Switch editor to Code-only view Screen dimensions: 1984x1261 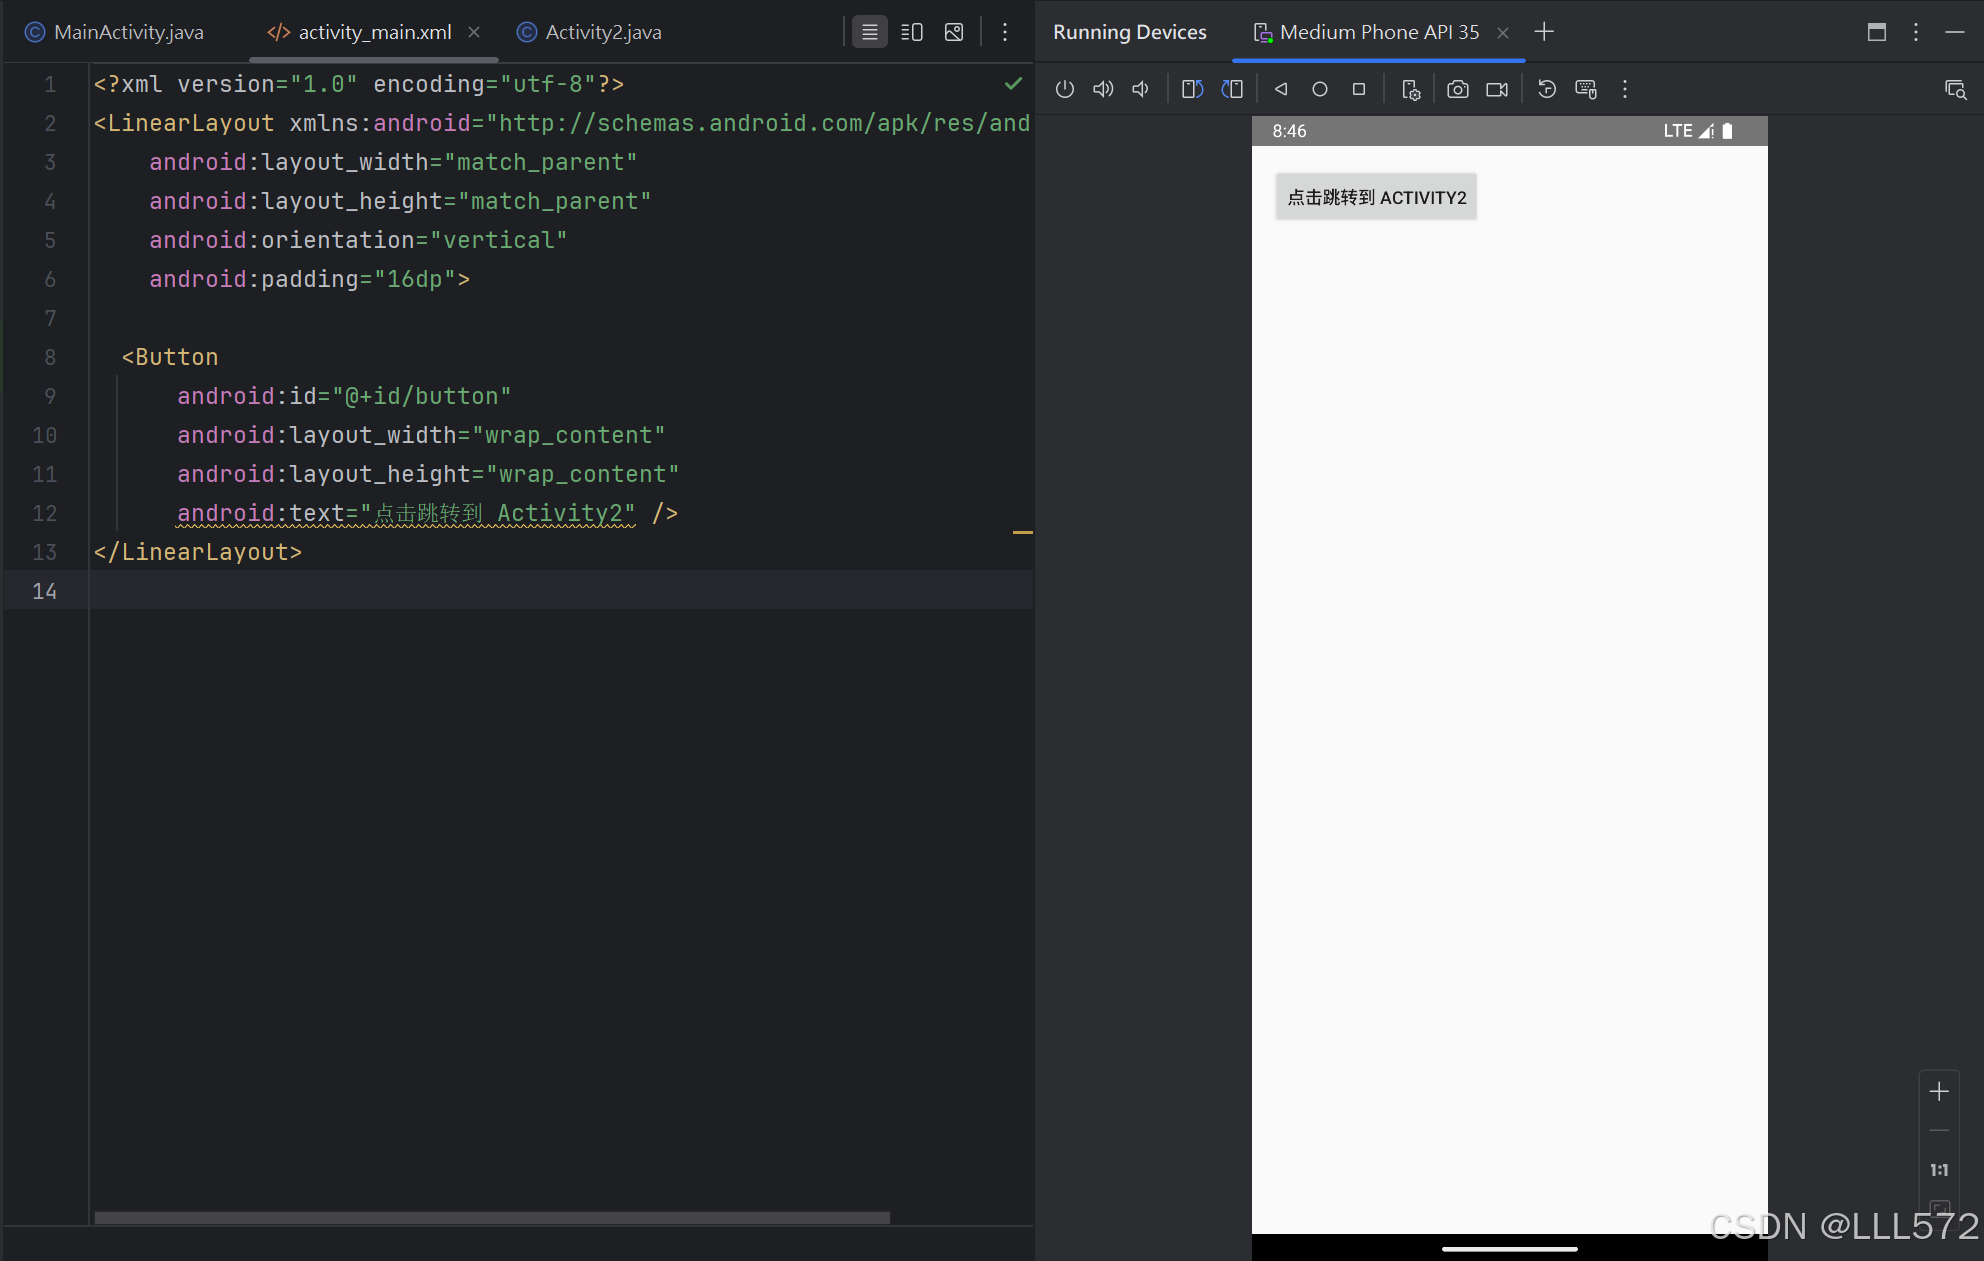(870, 32)
